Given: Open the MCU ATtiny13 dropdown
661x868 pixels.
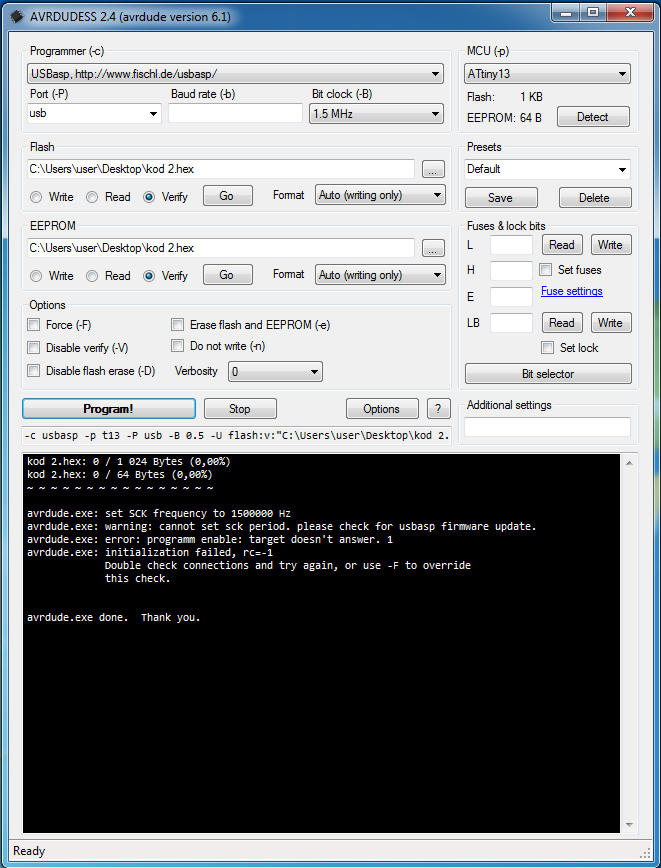Looking at the screenshot, I should [x=547, y=74].
